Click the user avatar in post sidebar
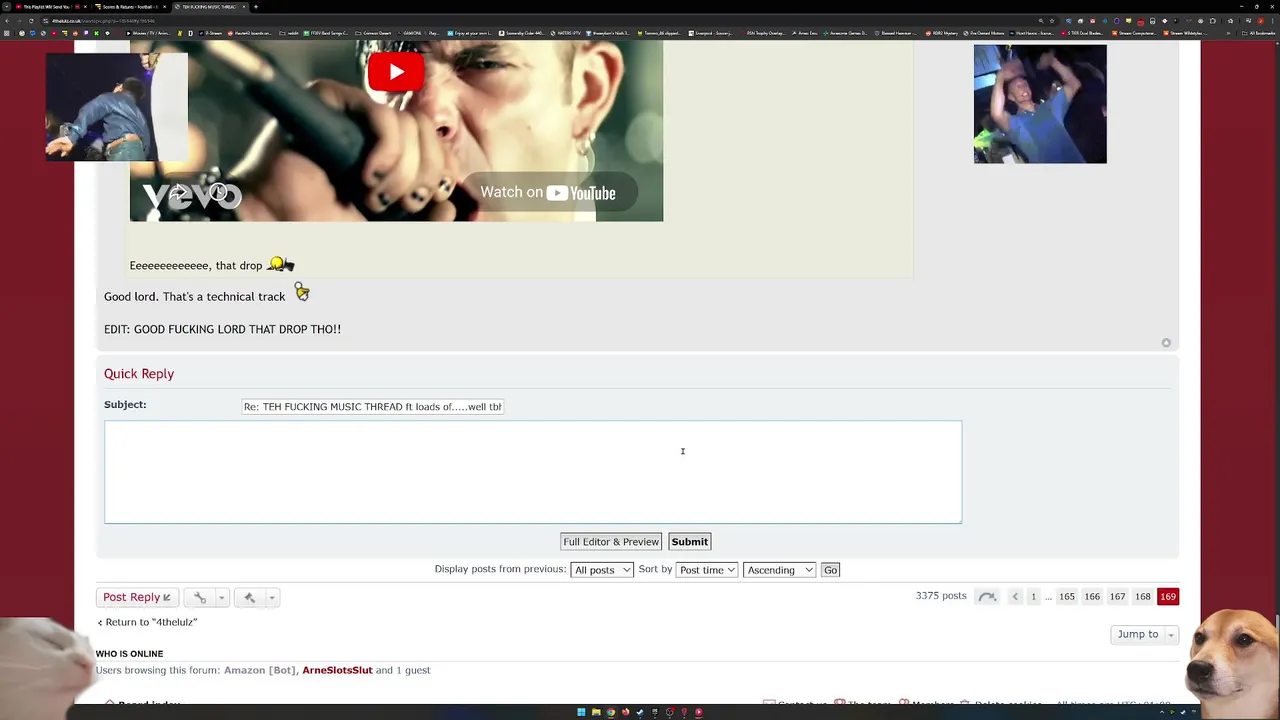This screenshot has width=1280, height=720. (x=1040, y=104)
